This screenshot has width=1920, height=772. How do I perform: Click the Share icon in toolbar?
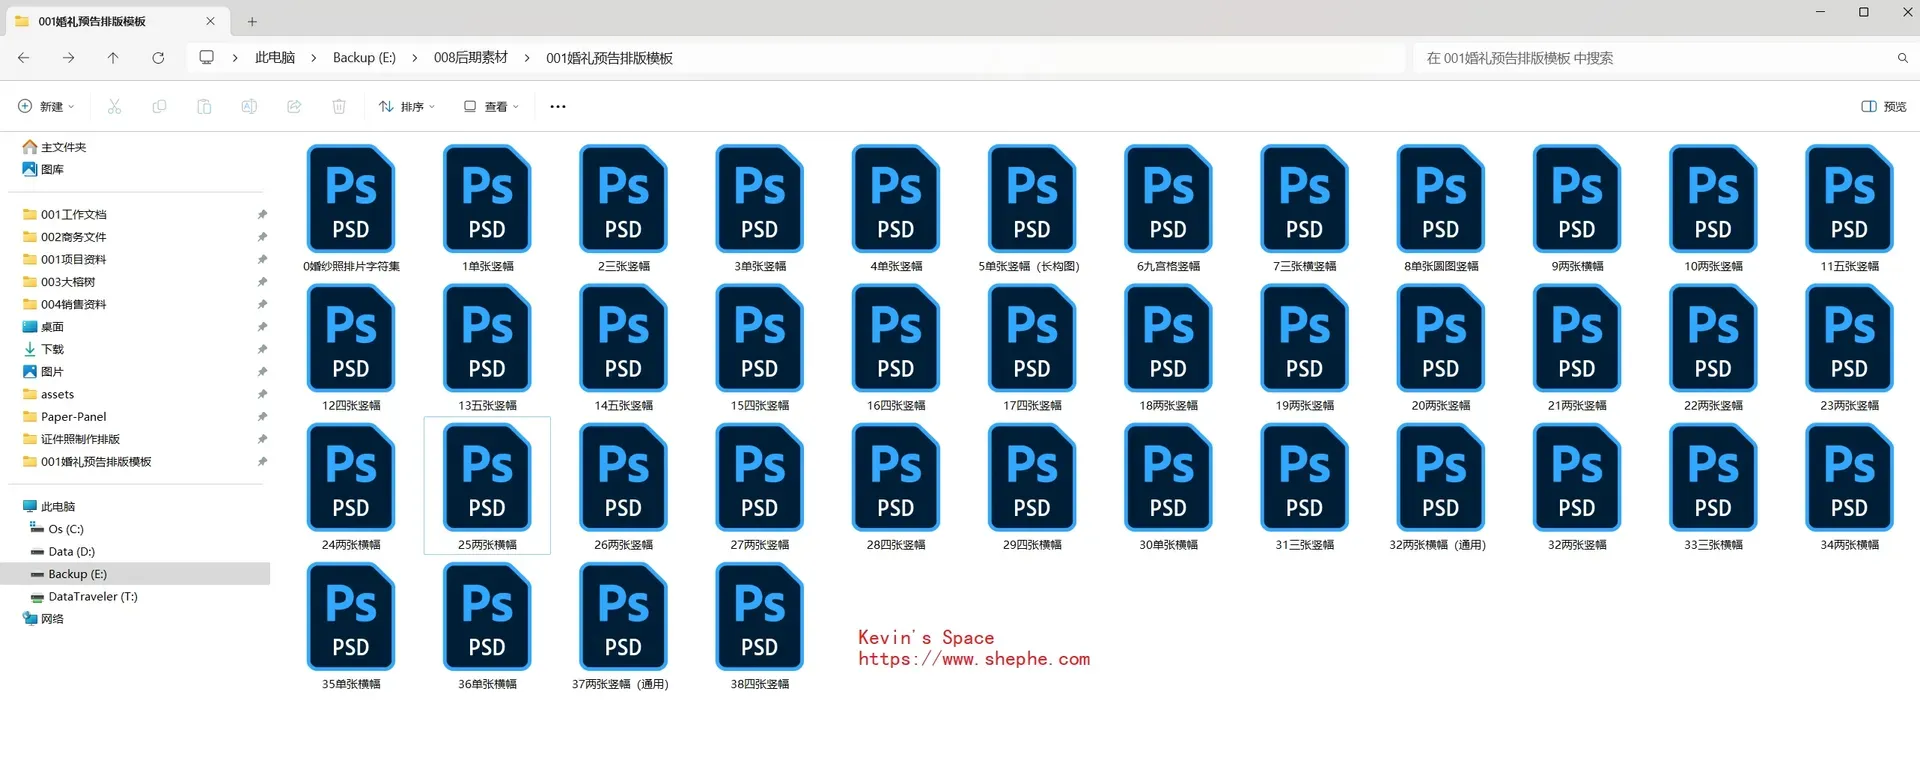(294, 106)
